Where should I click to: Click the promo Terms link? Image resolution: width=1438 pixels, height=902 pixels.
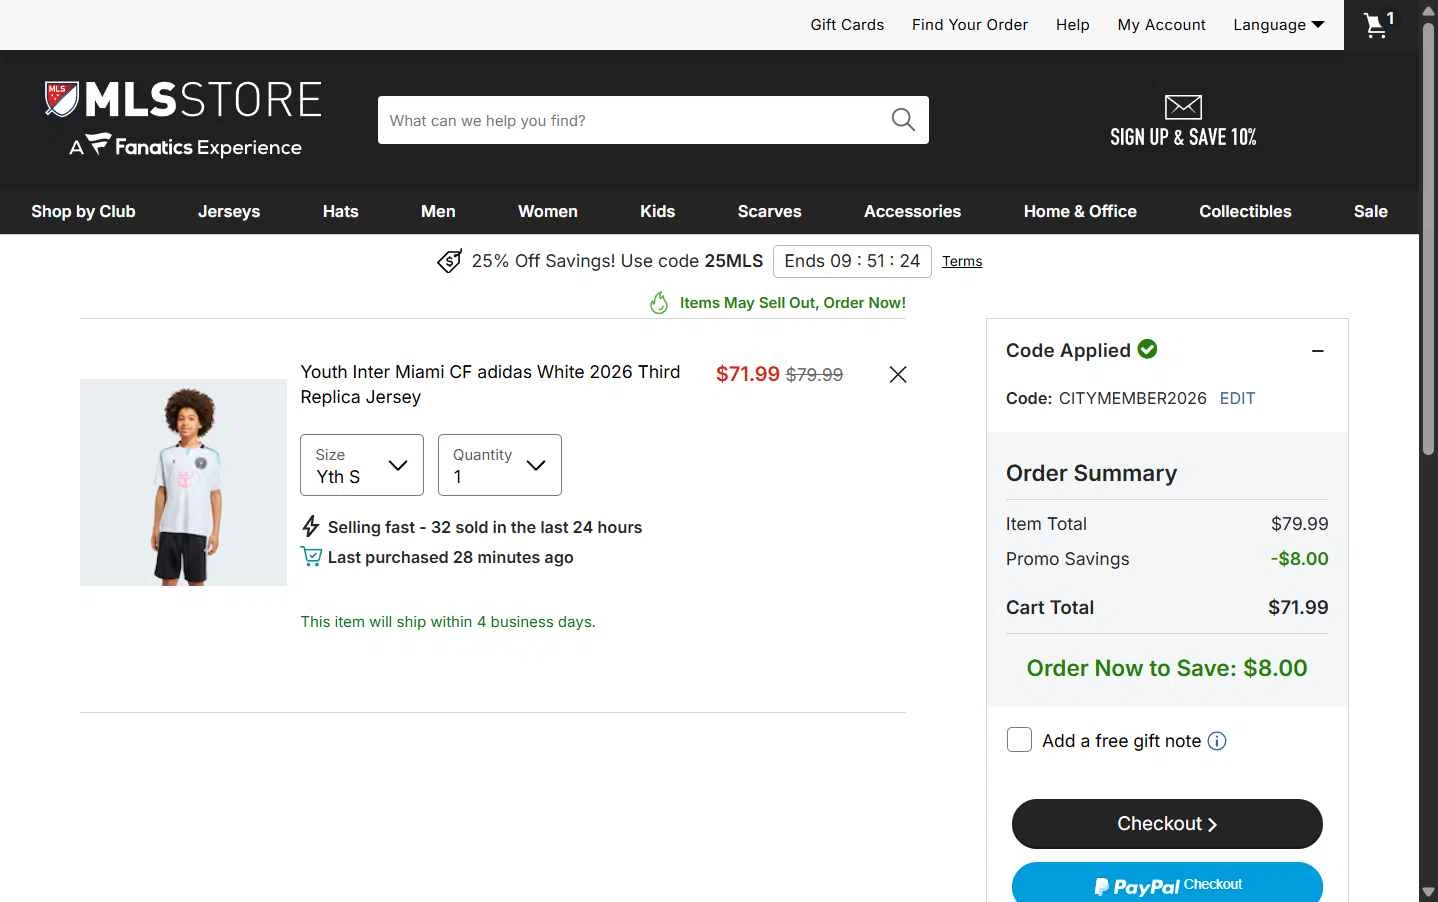click(x=962, y=261)
